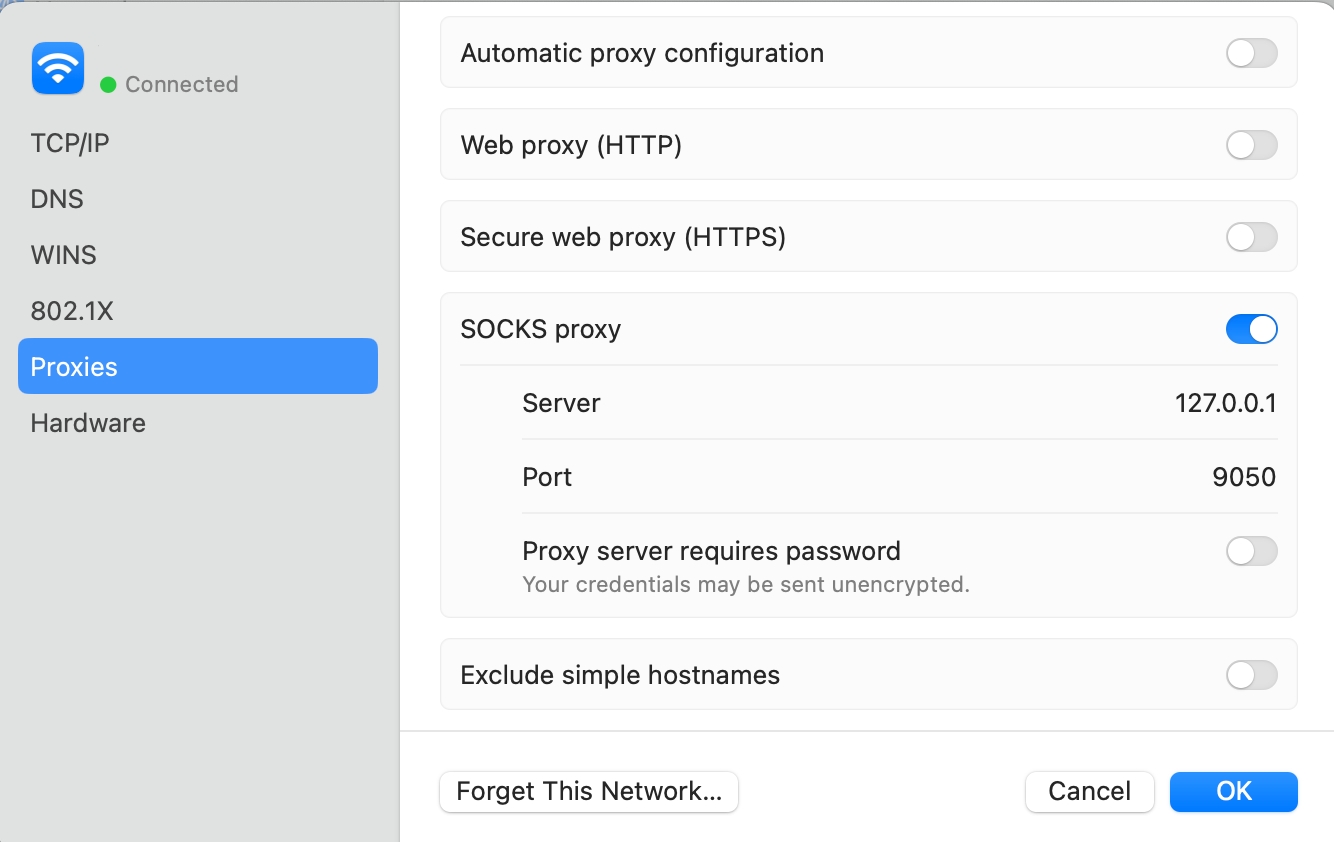Select WINS in the sidebar
The width and height of the screenshot is (1334, 842).
tap(64, 255)
